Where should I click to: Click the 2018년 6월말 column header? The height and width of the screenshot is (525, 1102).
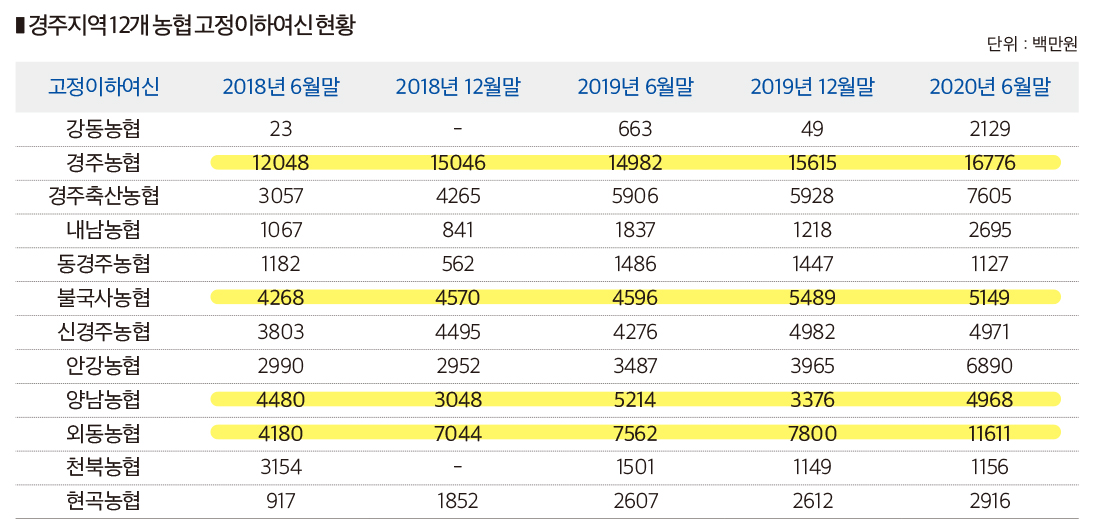coord(281,87)
